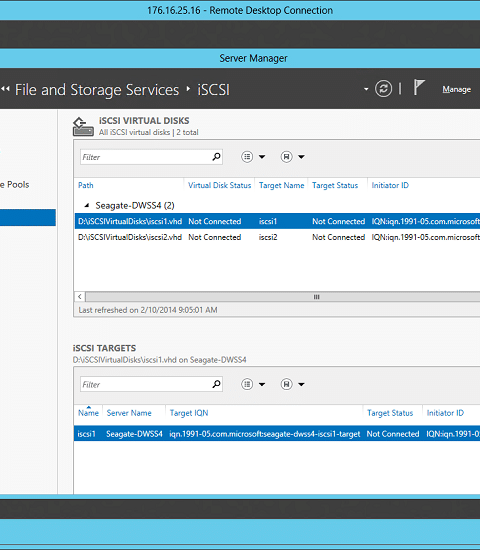
Task: Open the Manage menu
Action: pos(456,89)
